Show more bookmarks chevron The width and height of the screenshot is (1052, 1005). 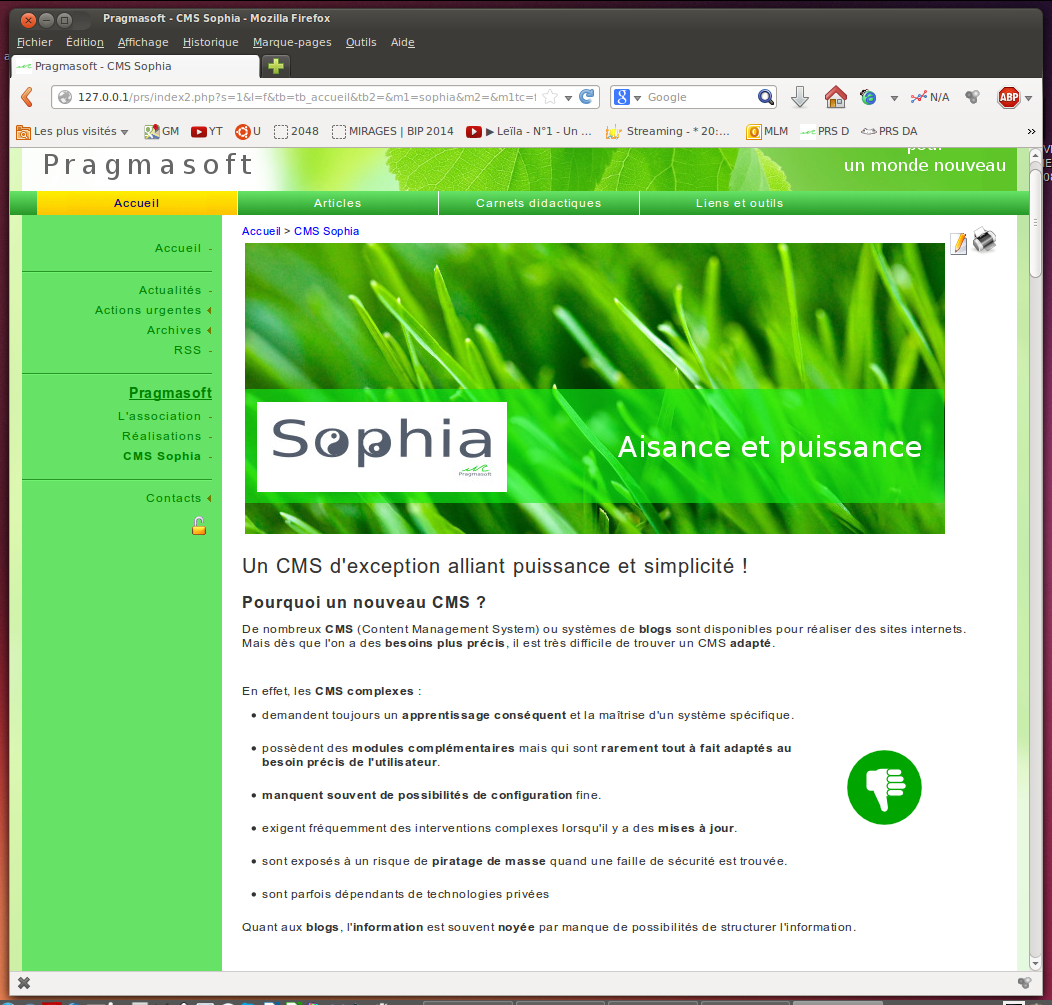(x=1031, y=131)
